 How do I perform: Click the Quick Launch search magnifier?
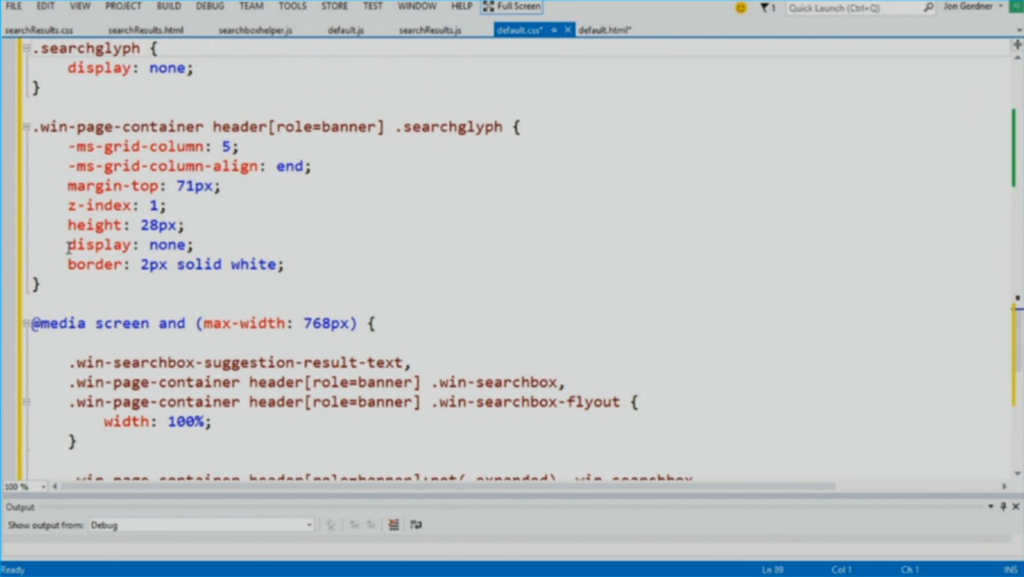[928, 8]
